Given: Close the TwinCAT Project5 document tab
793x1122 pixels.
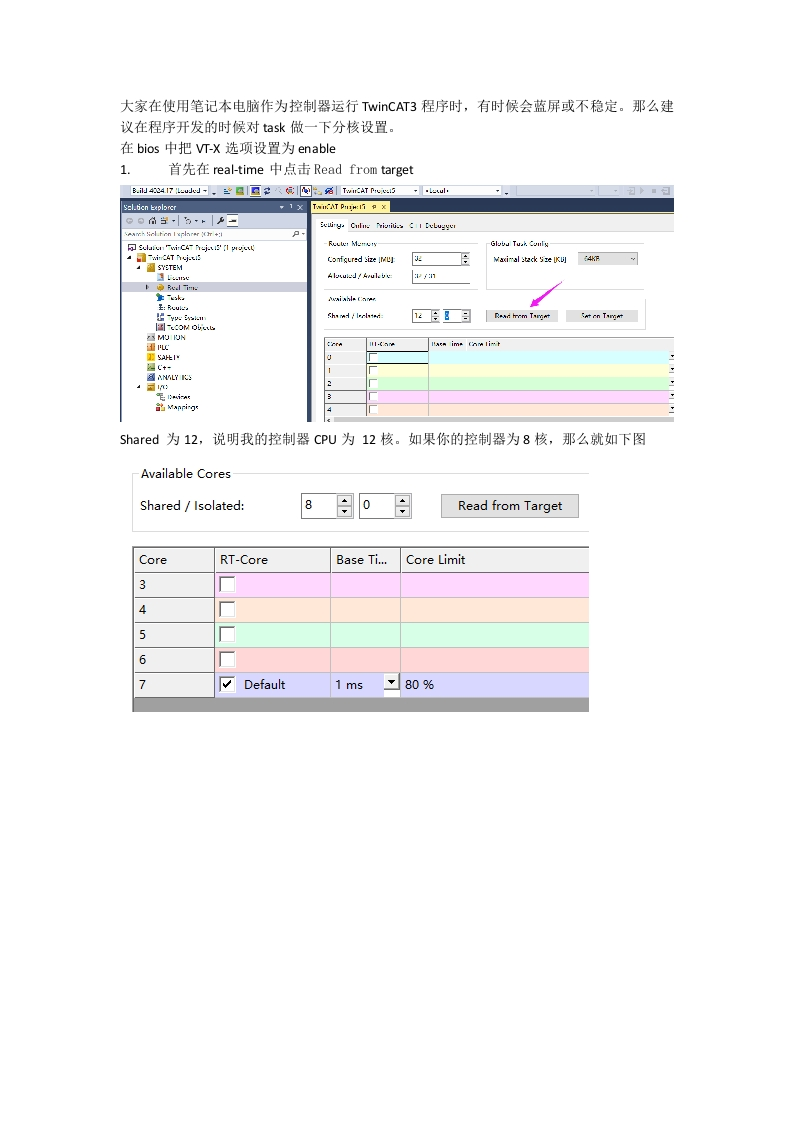Looking at the screenshot, I should 384,207.
